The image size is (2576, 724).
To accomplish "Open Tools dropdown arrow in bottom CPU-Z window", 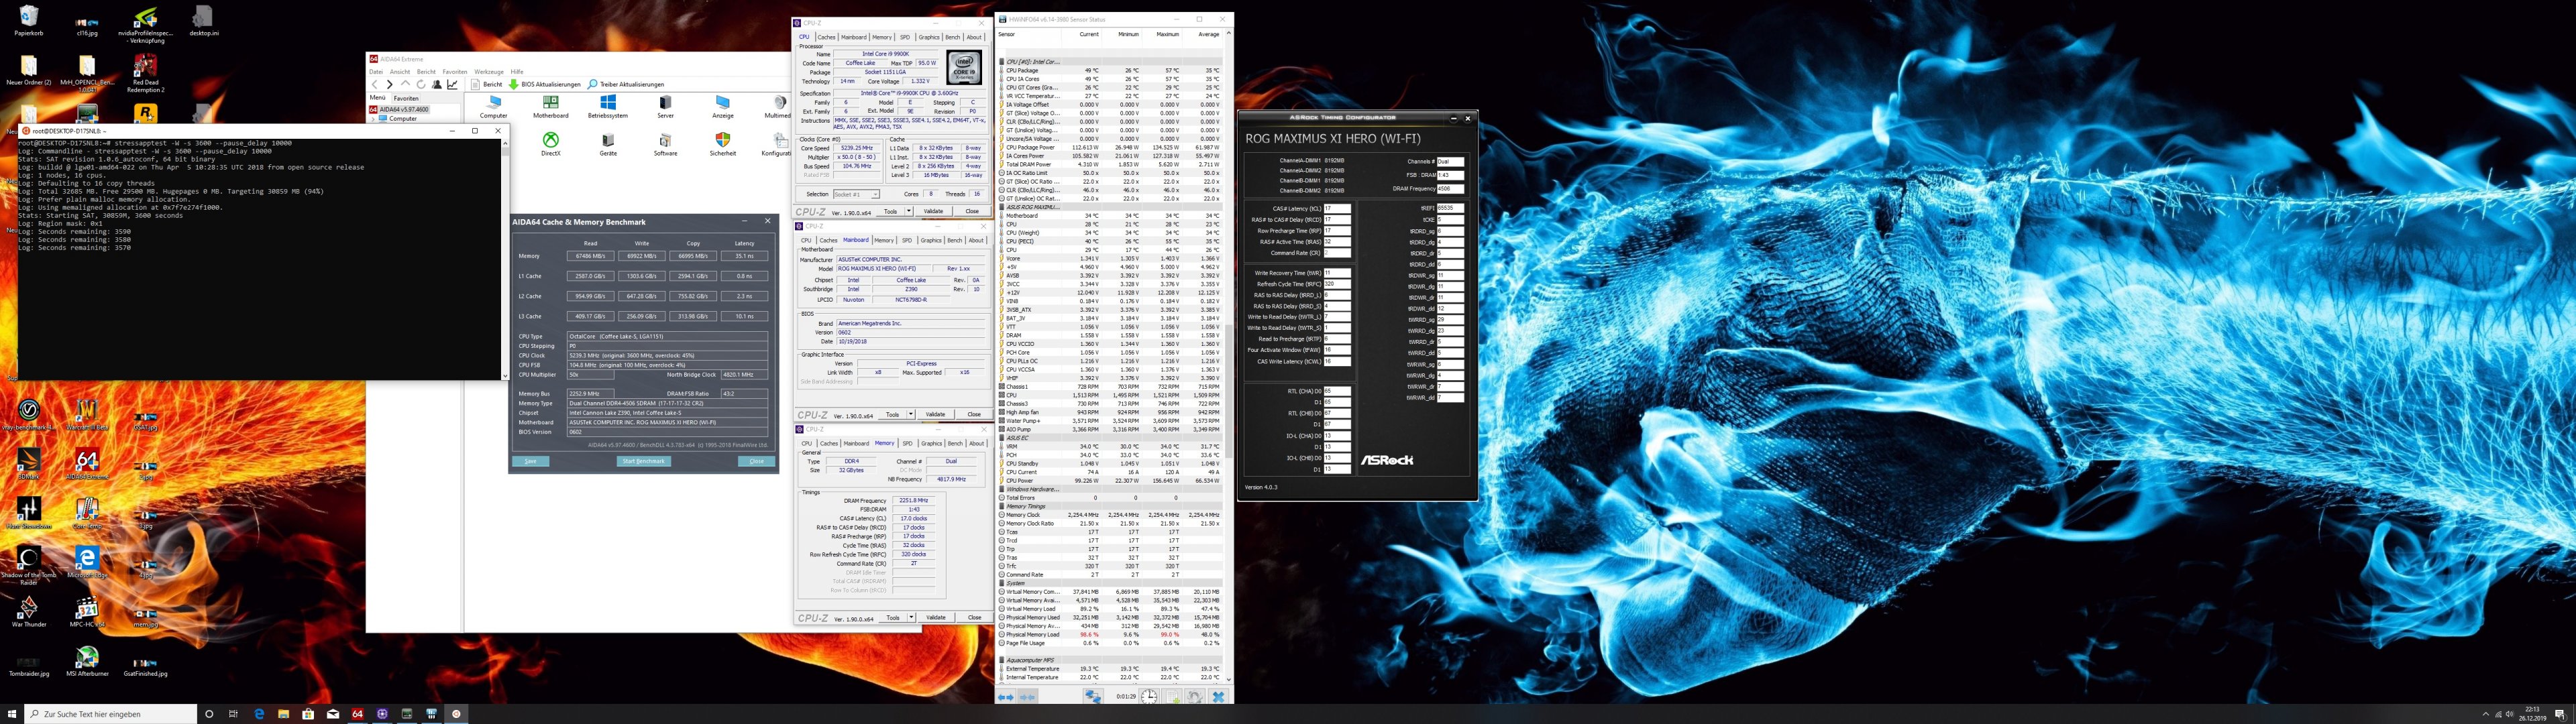I will point(911,617).
